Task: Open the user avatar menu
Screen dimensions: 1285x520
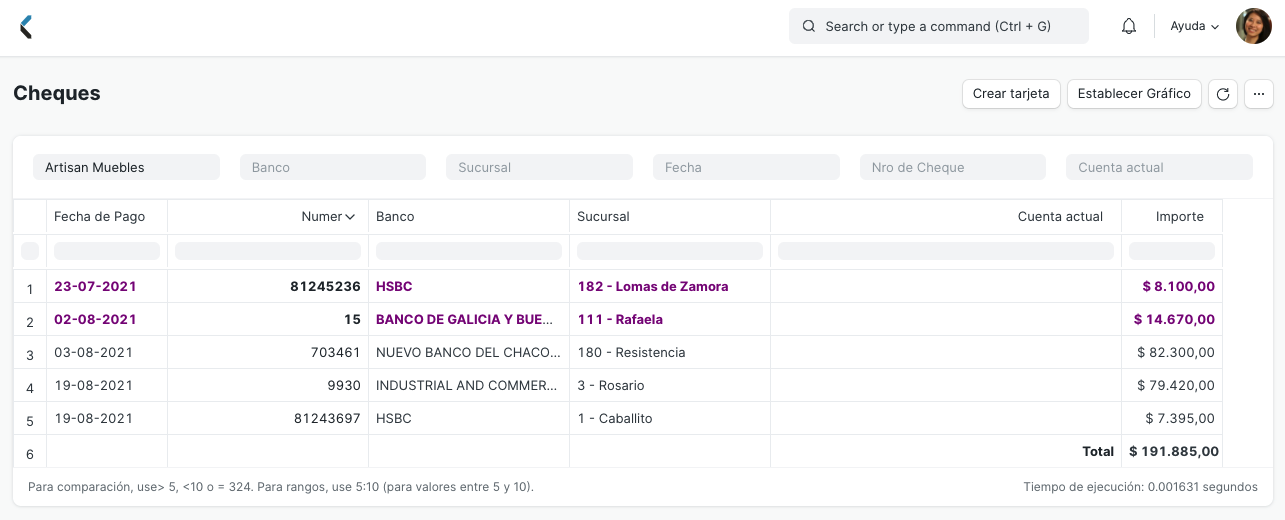Action: pyautogui.click(x=1254, y=27)
